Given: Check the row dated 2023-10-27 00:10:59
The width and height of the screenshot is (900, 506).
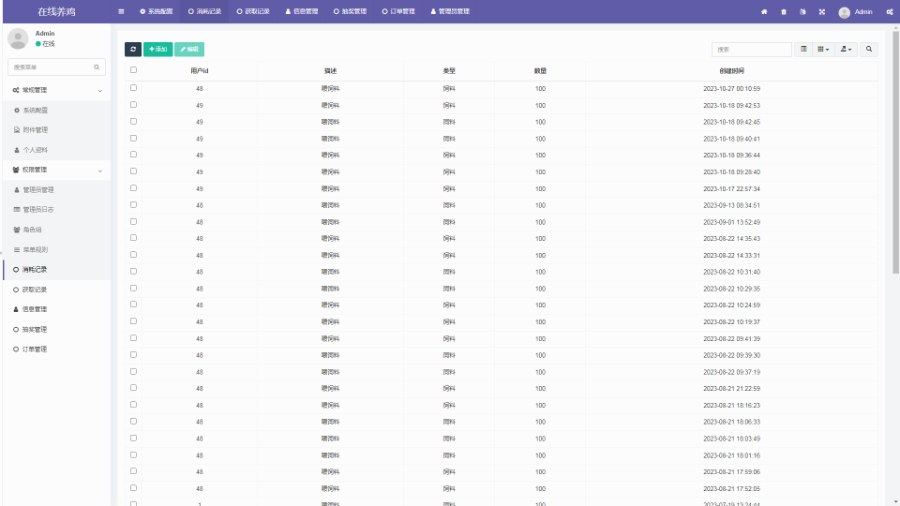Looking at the screenshot, I should (x=133, y=88).
